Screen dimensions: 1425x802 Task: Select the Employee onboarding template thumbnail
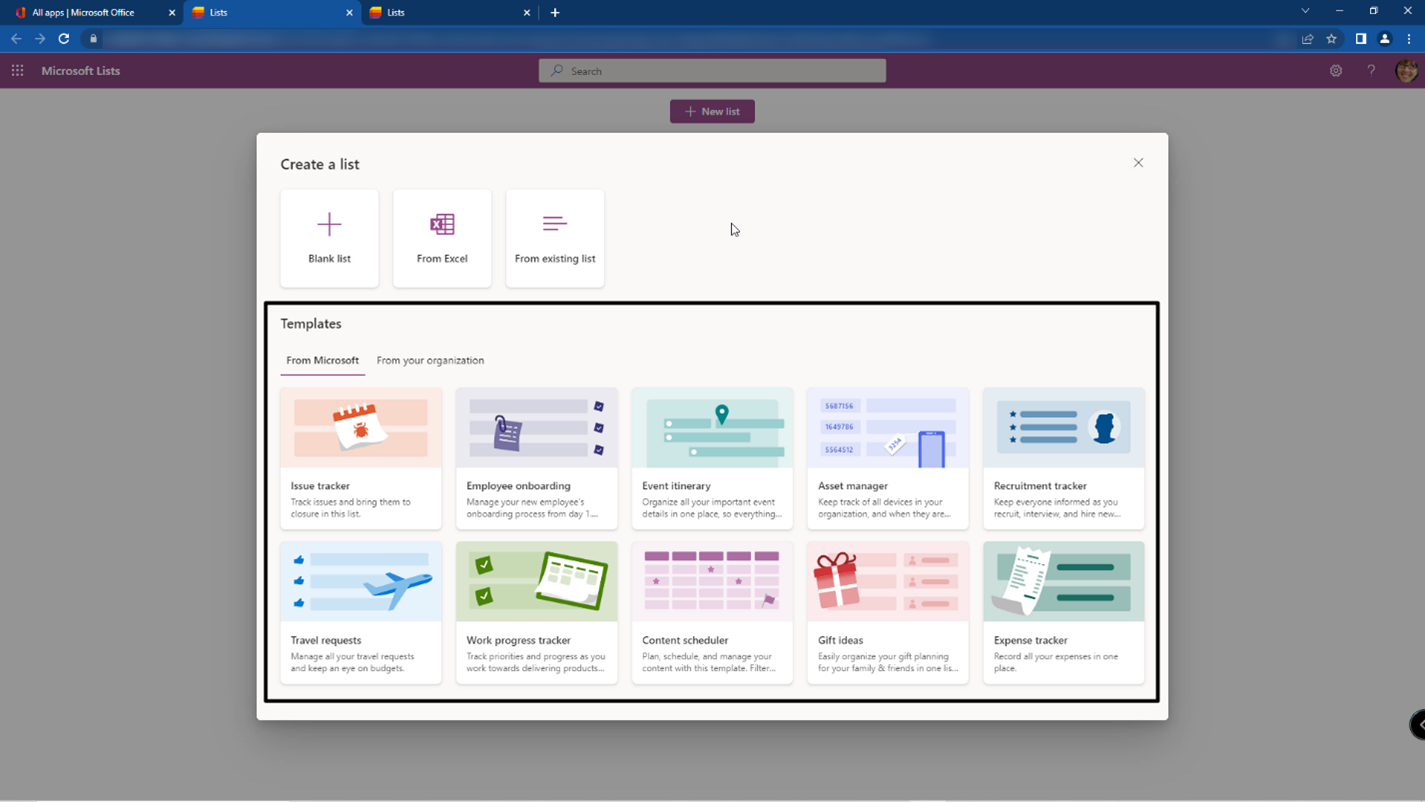537,428
